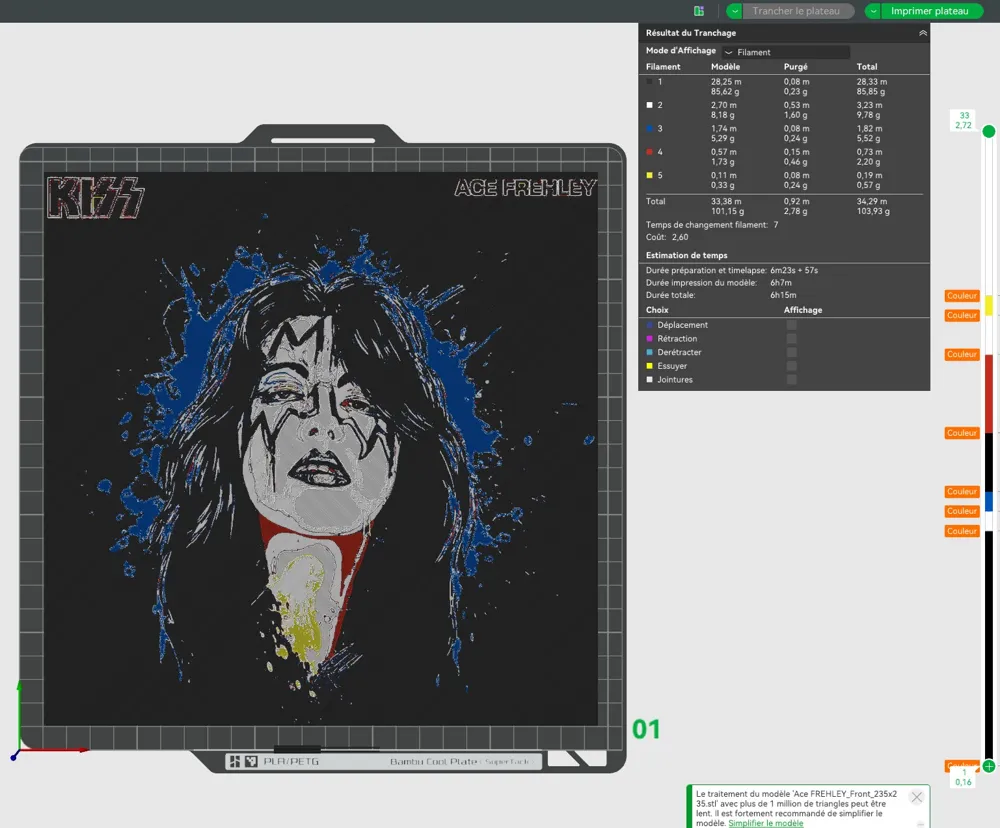1000x828 pixels.
Task: Enable the Rétraction display checkbox
Action: pyautogui.click(x=791, y=339)
